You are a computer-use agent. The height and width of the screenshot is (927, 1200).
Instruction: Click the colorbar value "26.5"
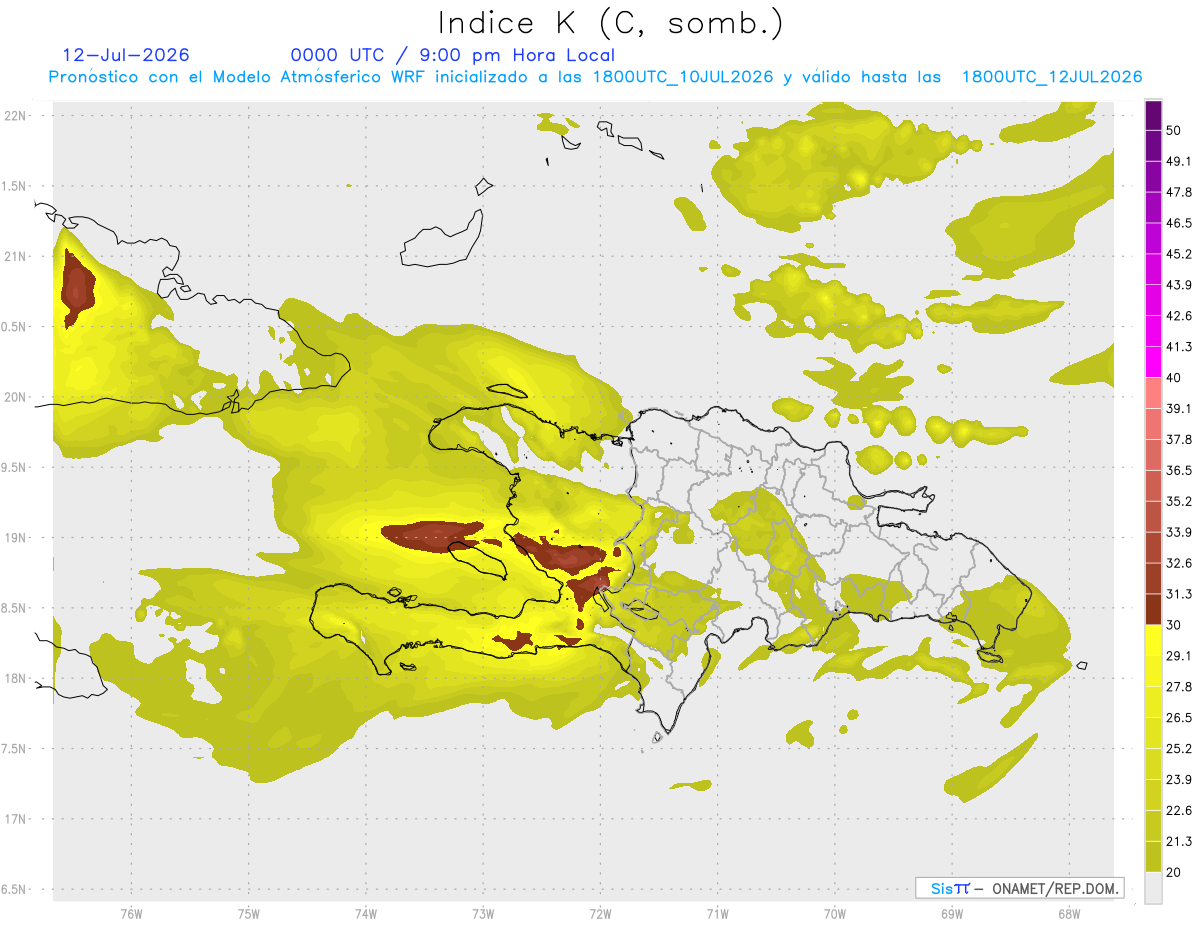pos(1179,717)
